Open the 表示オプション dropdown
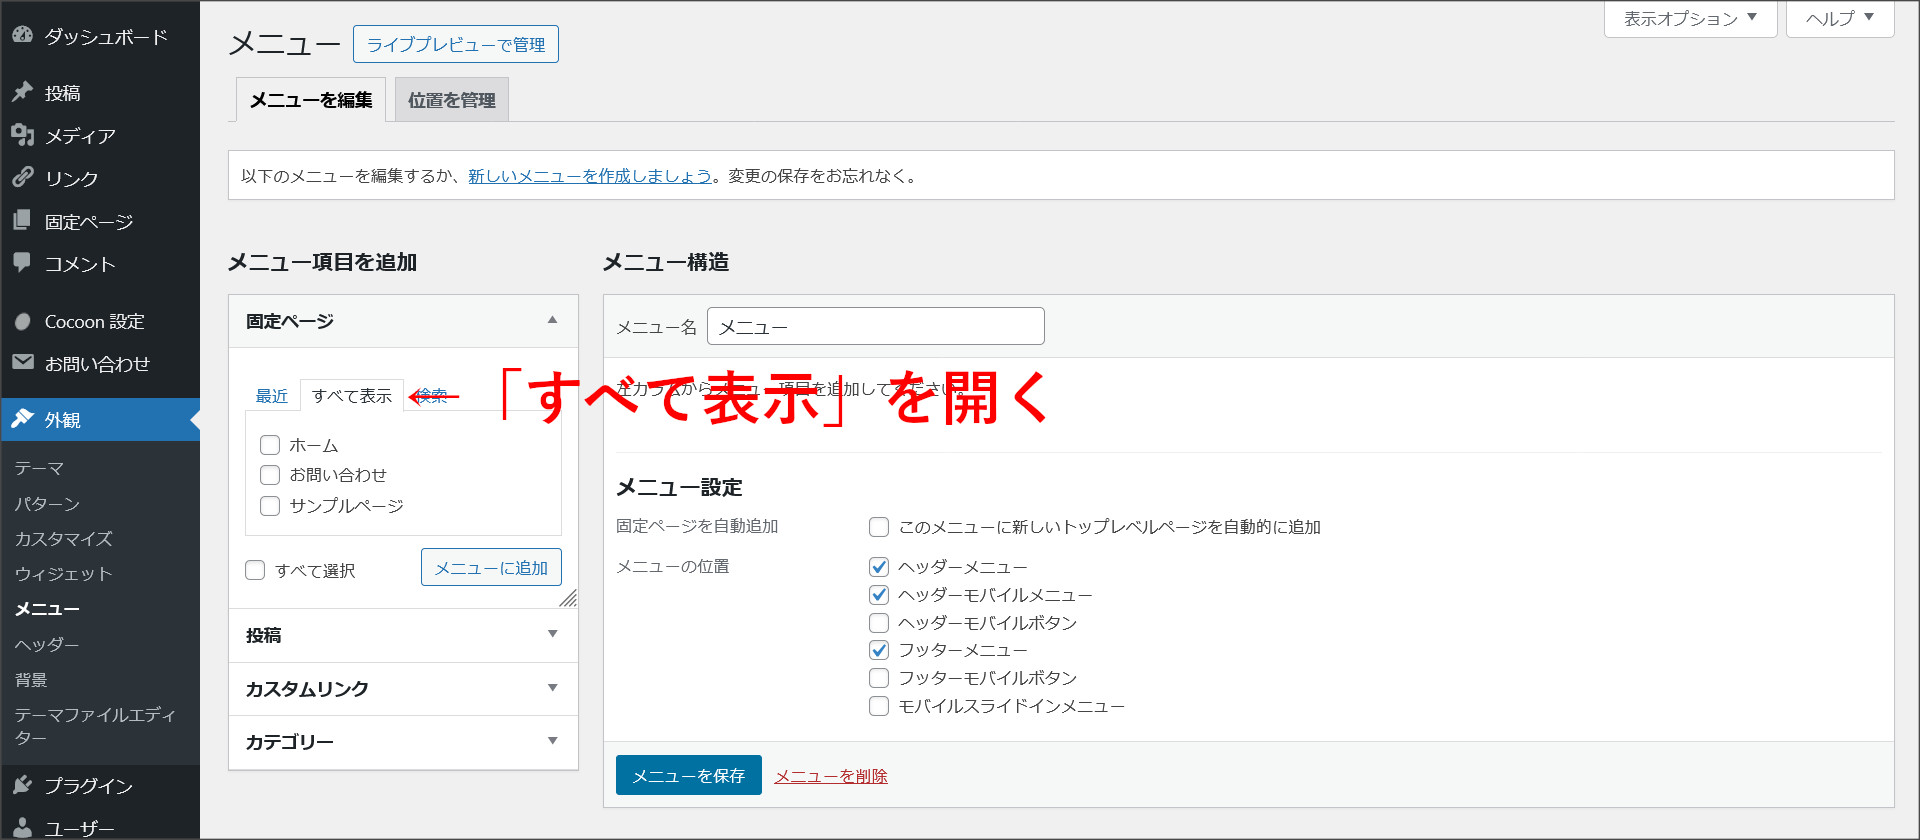The width and height of the screenshot is (1920, 840). coord(1690,18)
